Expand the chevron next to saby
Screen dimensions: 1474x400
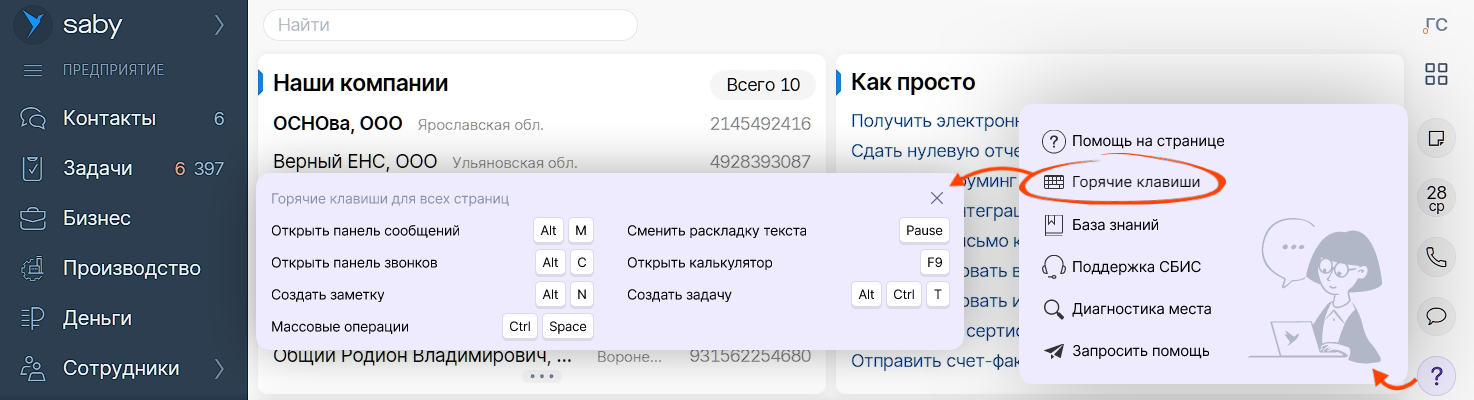tap(219, 26)
